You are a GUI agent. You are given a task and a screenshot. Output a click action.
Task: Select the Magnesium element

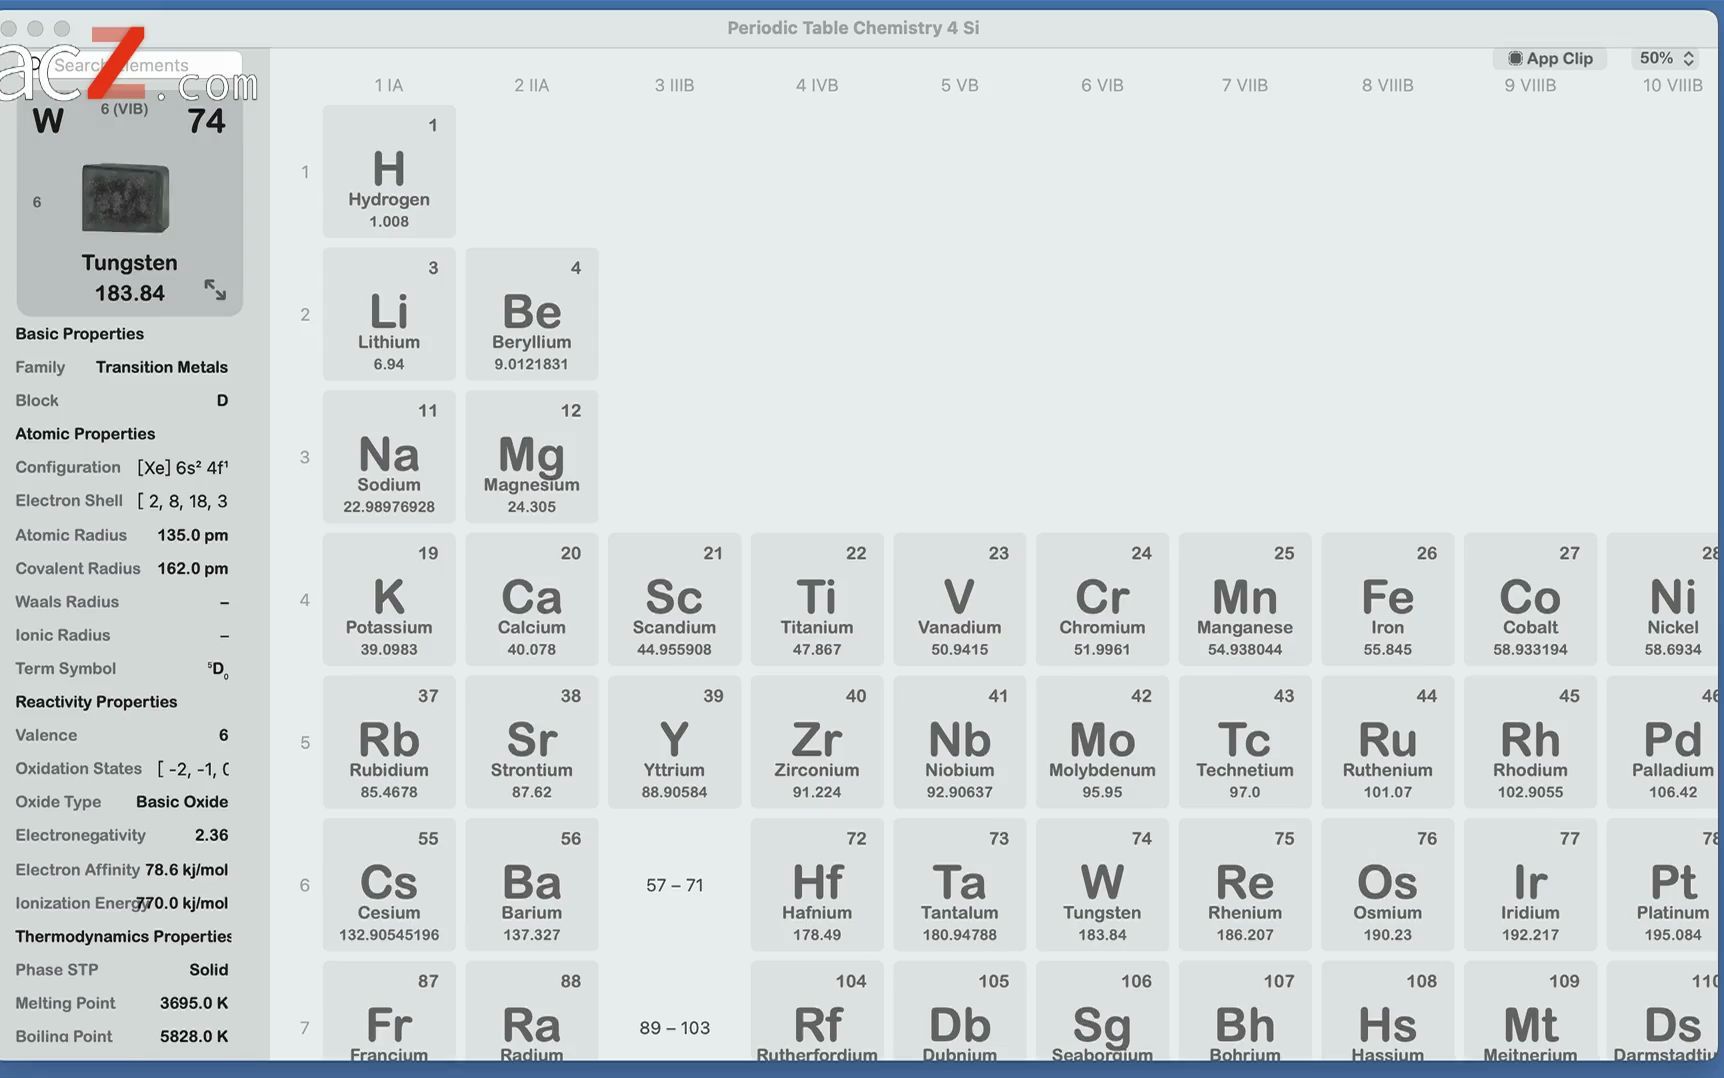point(531,457)
